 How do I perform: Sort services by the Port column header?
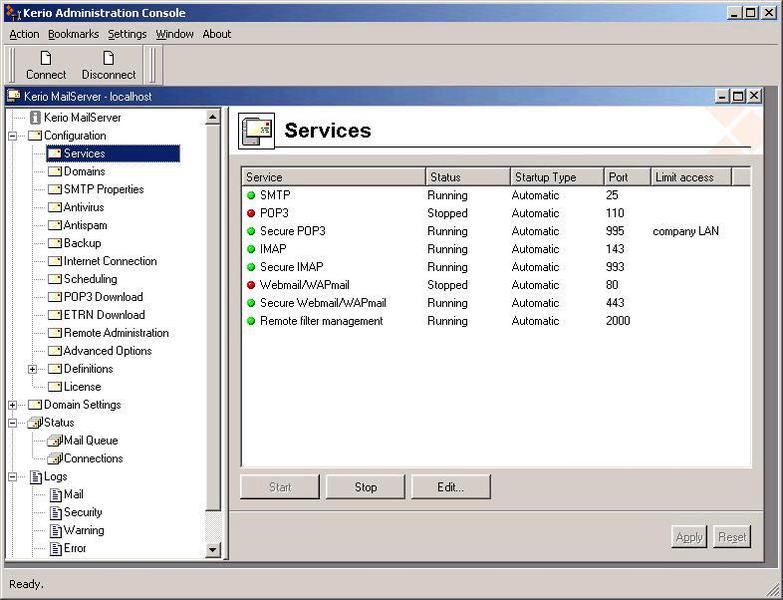coord(625,177)
